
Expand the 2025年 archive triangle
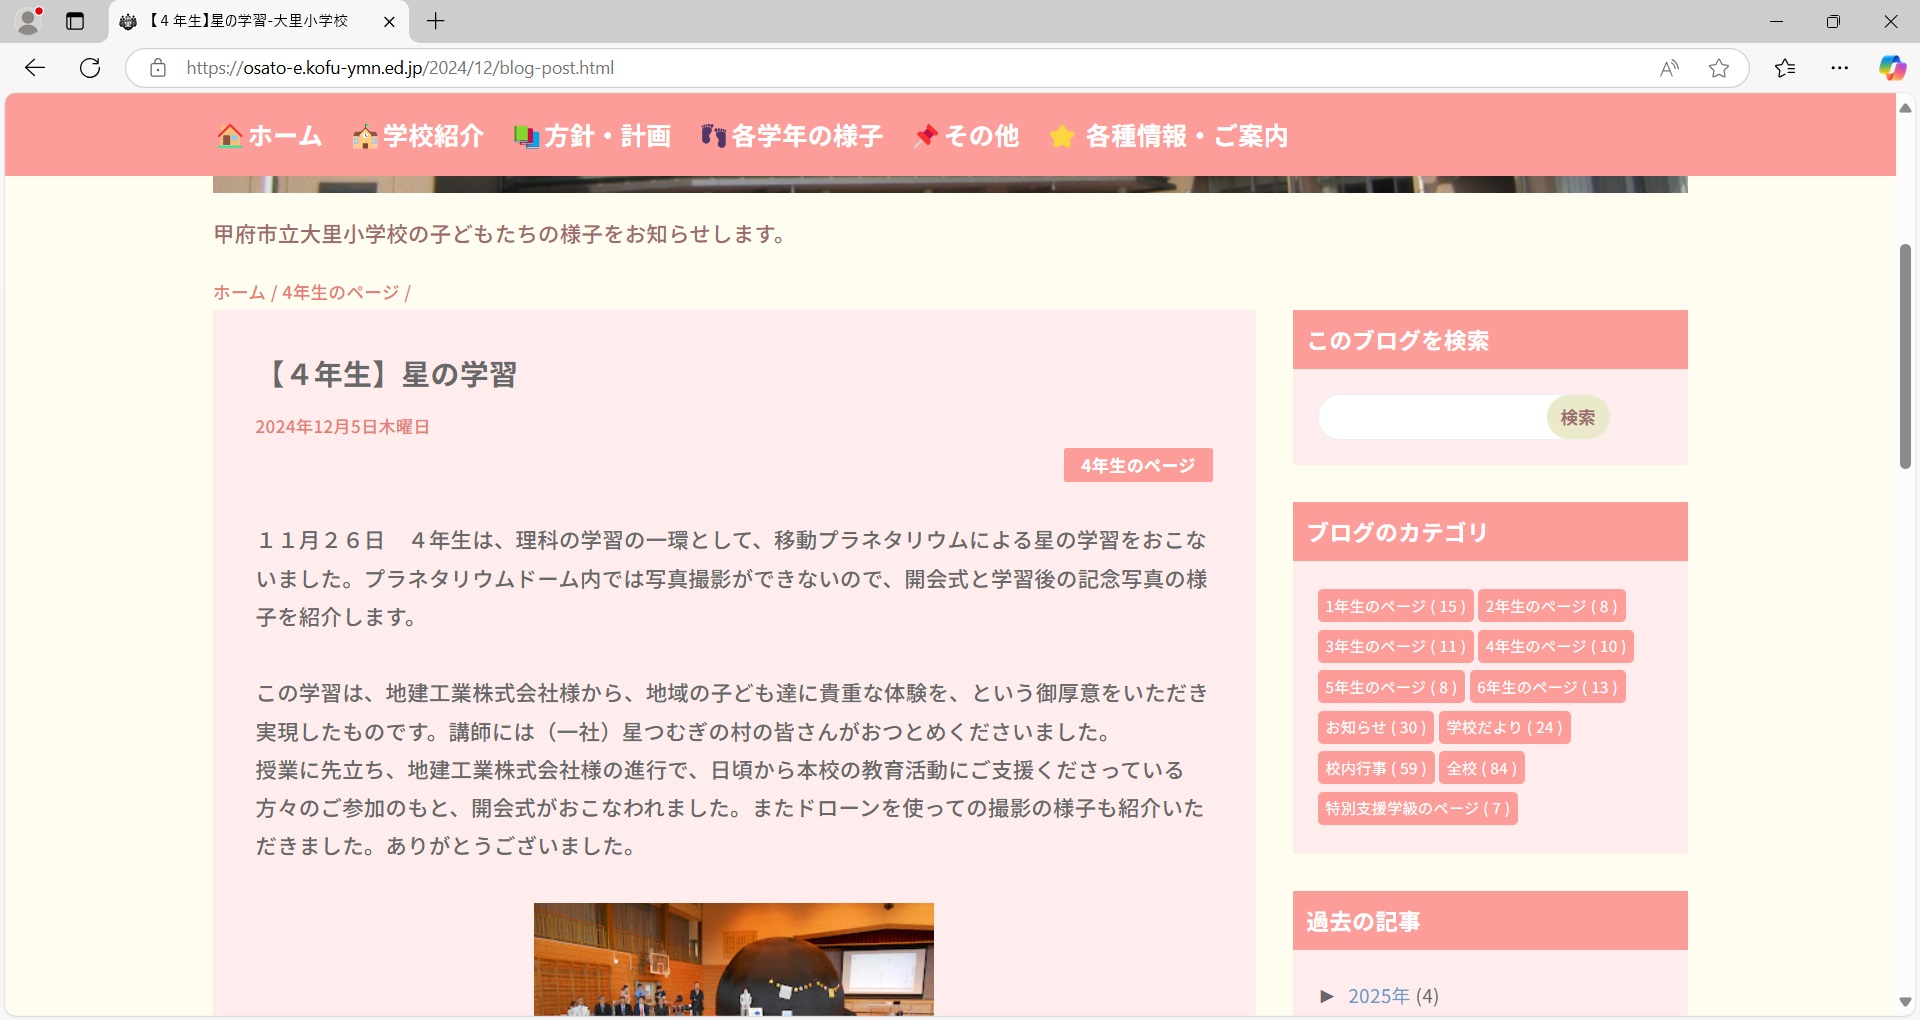tap(1327, 996)
